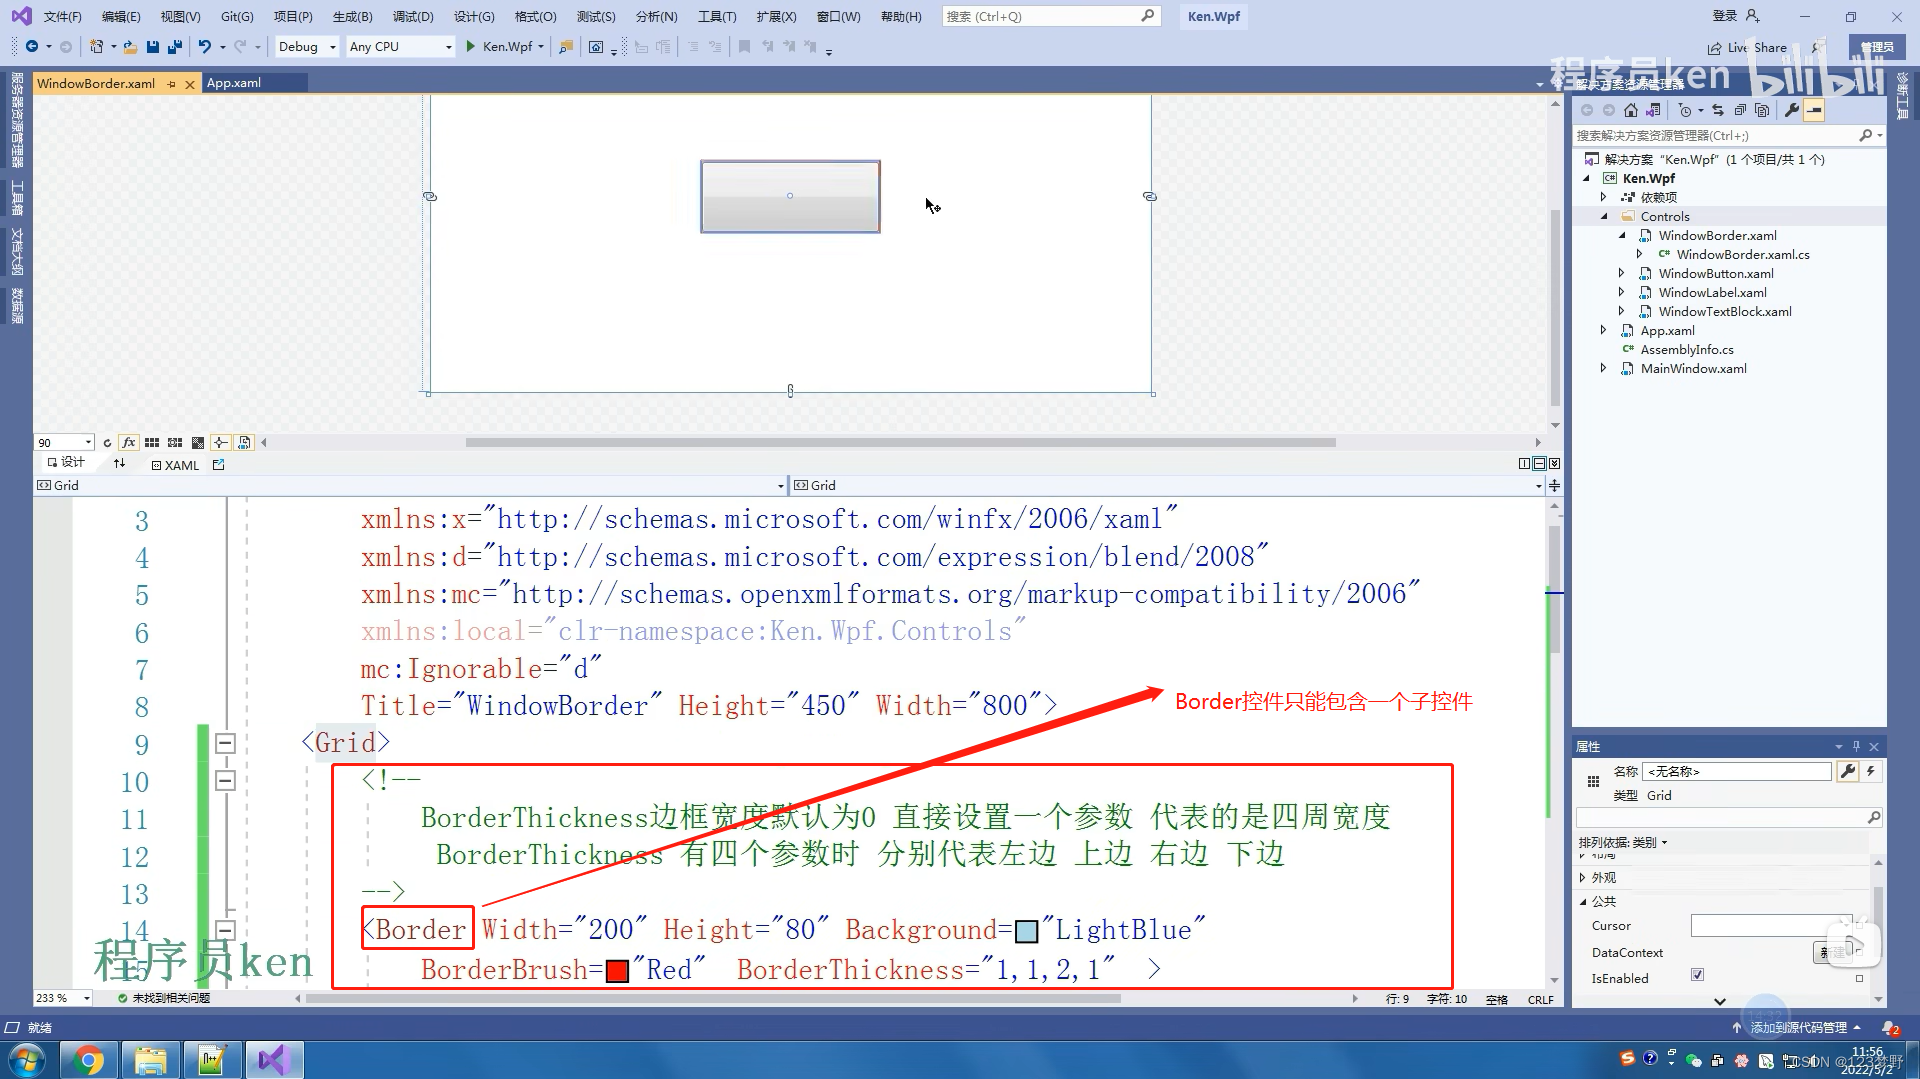
Task: Expand the WindowButton.xaml node
Action: coord(1622,274)
